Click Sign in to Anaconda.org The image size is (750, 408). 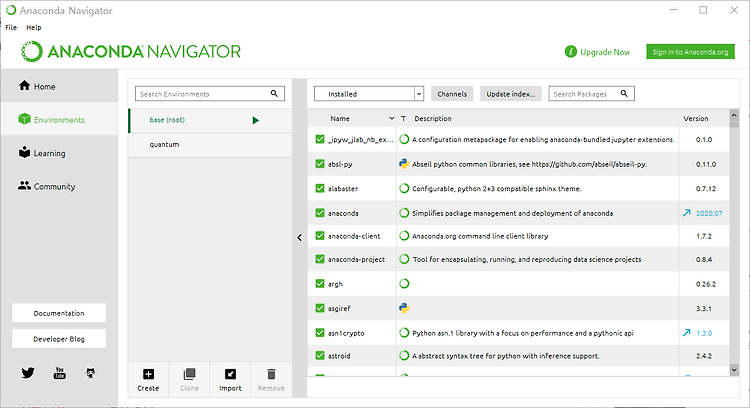(690, 52)
